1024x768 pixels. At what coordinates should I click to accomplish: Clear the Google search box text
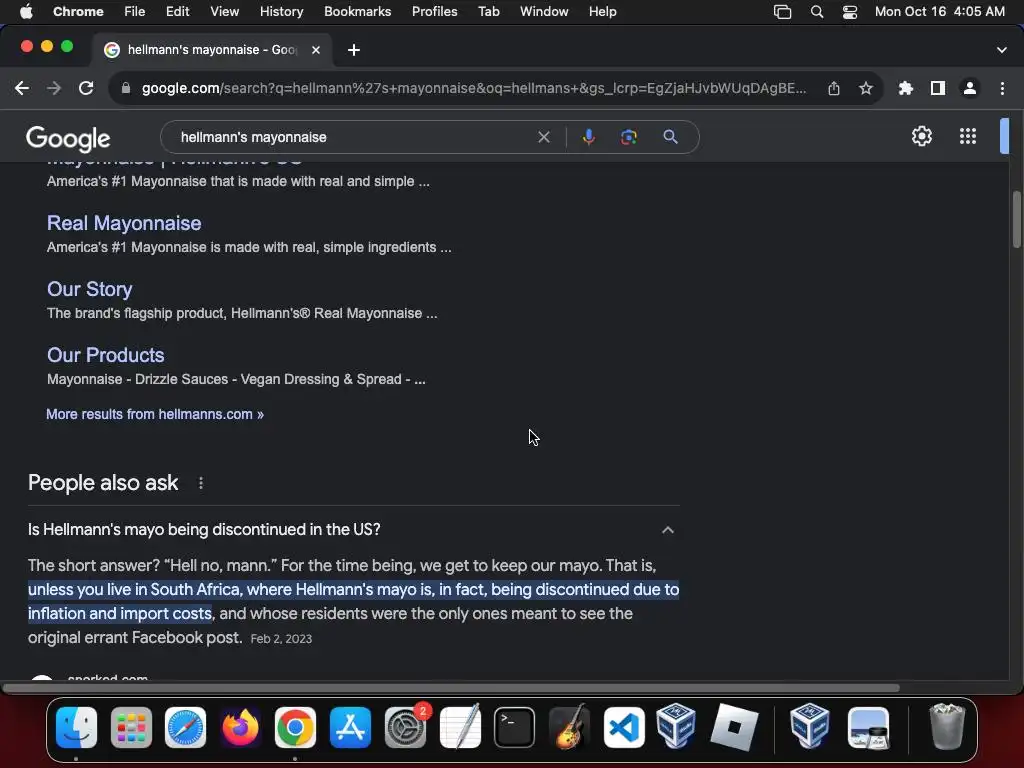(x=544, y=137)
